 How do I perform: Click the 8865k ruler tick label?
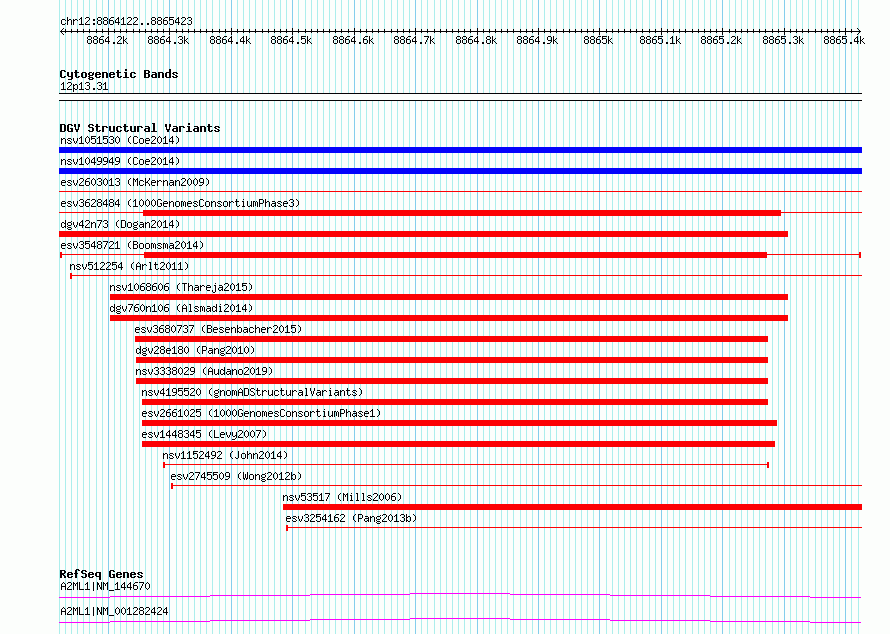[x=598, y=40]
